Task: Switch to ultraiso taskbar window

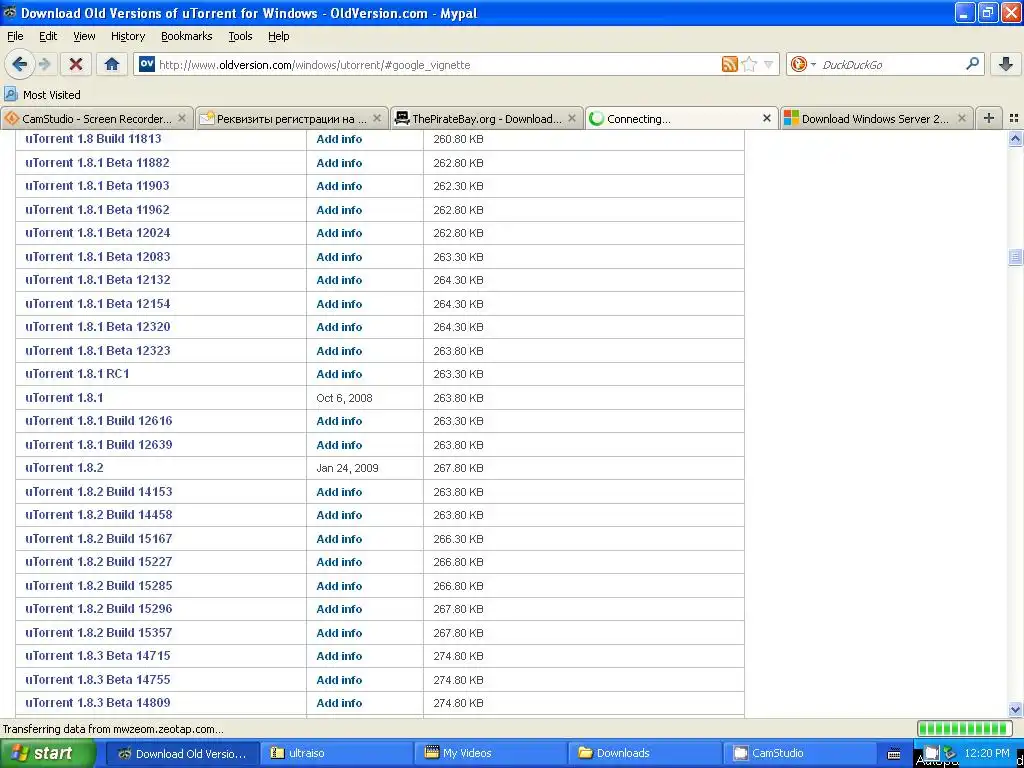Action: pyautogui.click(x=335, y=753)
